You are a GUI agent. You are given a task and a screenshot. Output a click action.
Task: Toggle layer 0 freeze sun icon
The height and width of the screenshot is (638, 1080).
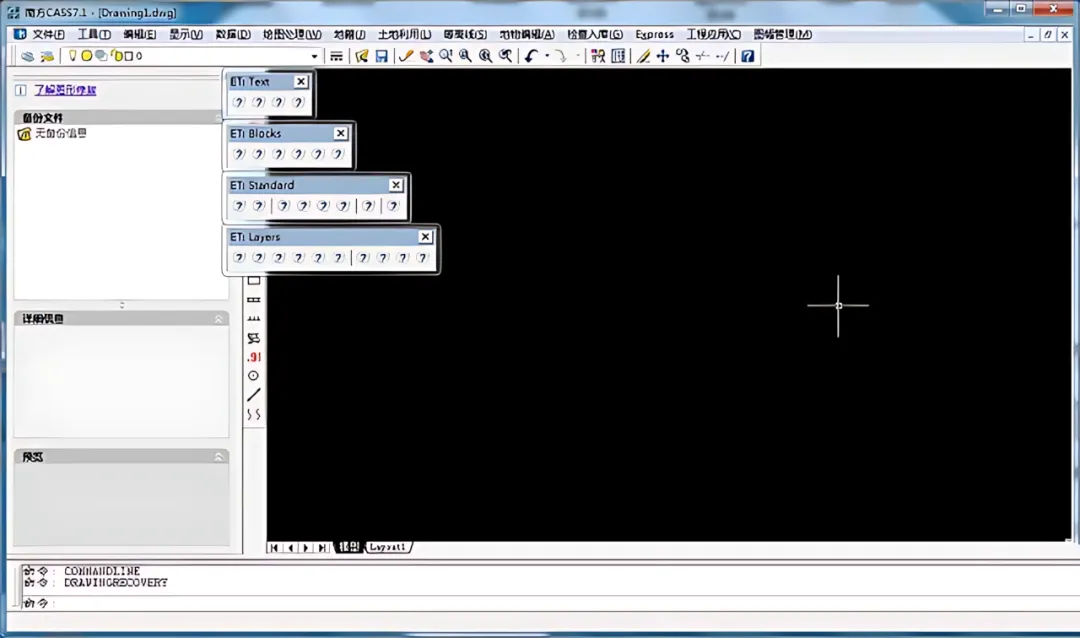87,56
